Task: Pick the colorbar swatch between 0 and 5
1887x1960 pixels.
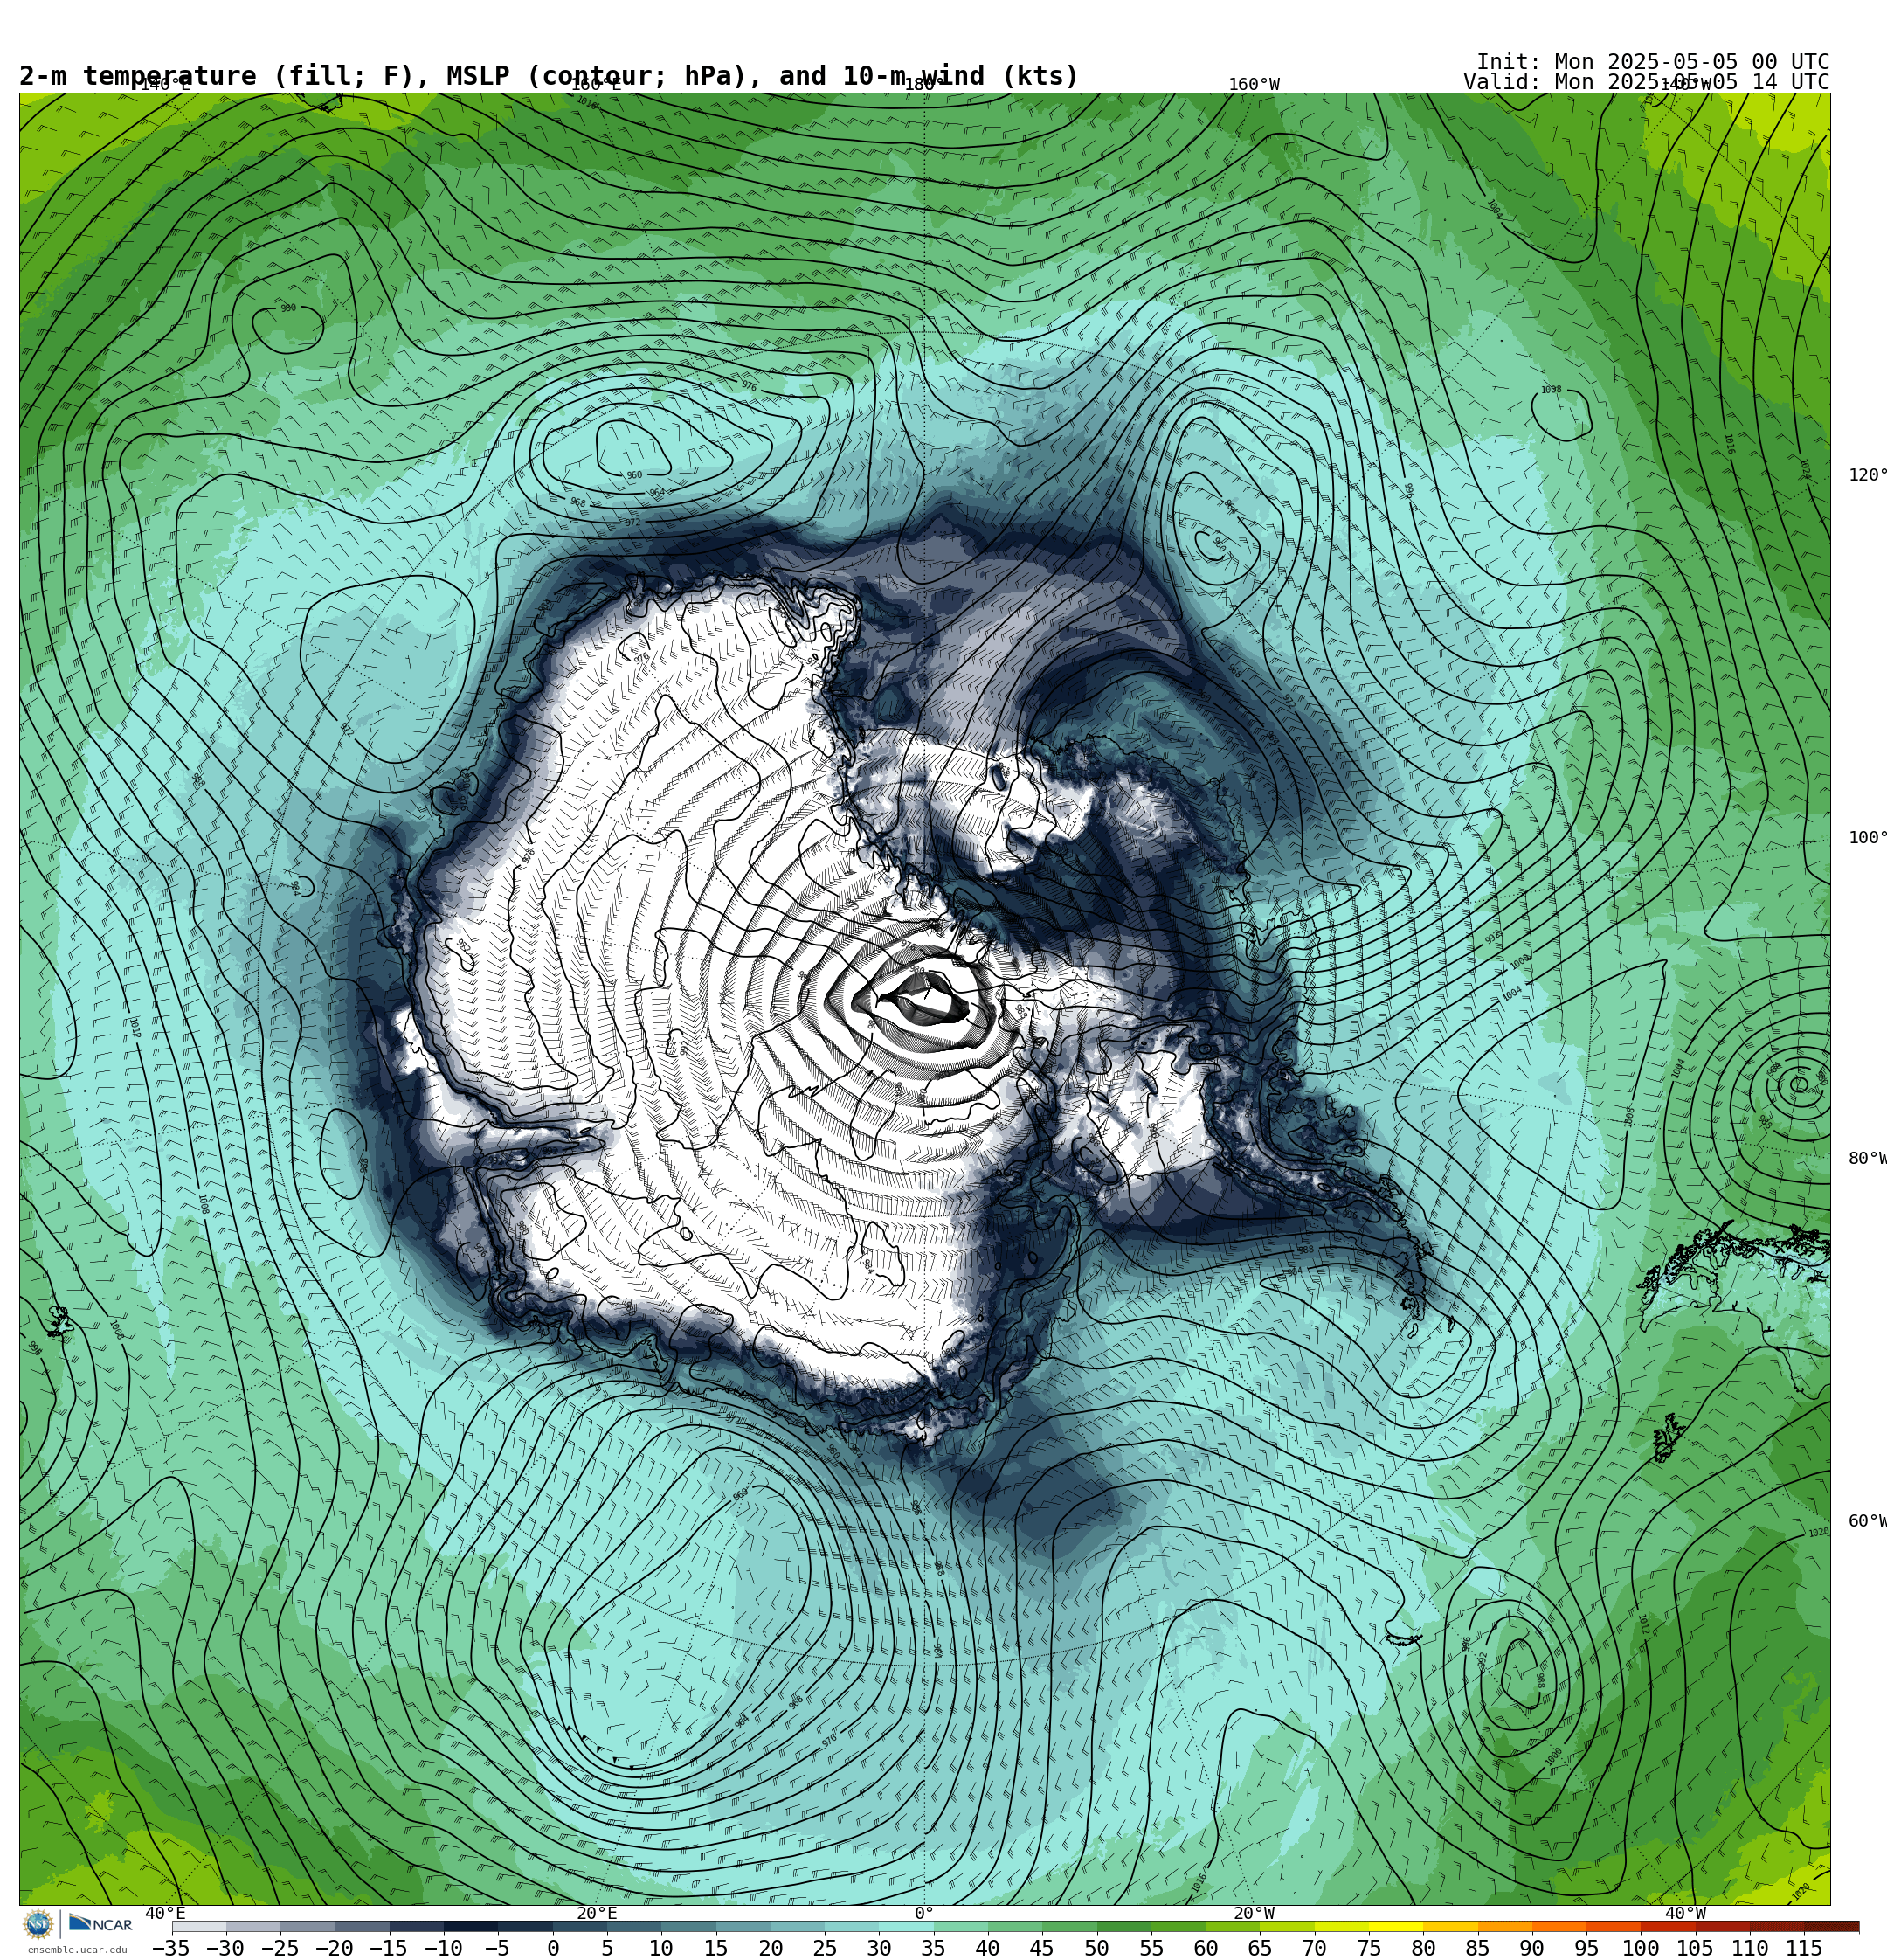Action: click(580, 1926)
